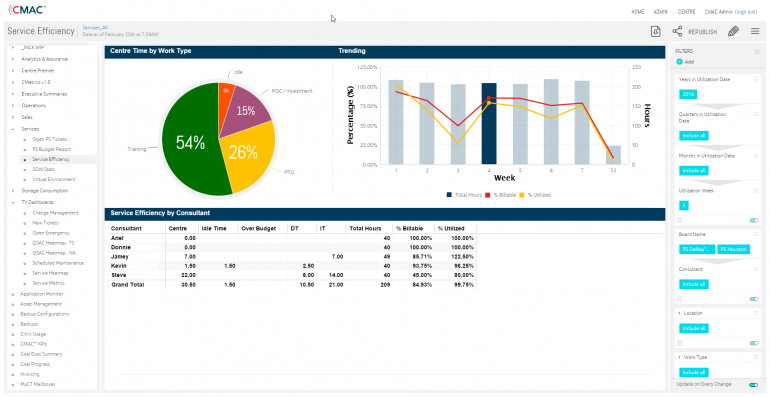The height and width of the screenshot is (397, 770).
Task: Expand the Centre Premier folder
Action: coord(12,71)
